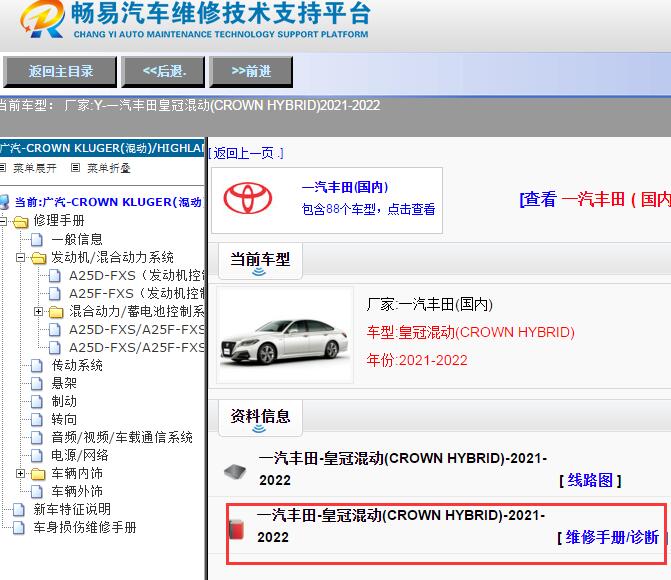
Task: Open the 返回上一页 link
Action: [x=246, y=153]
